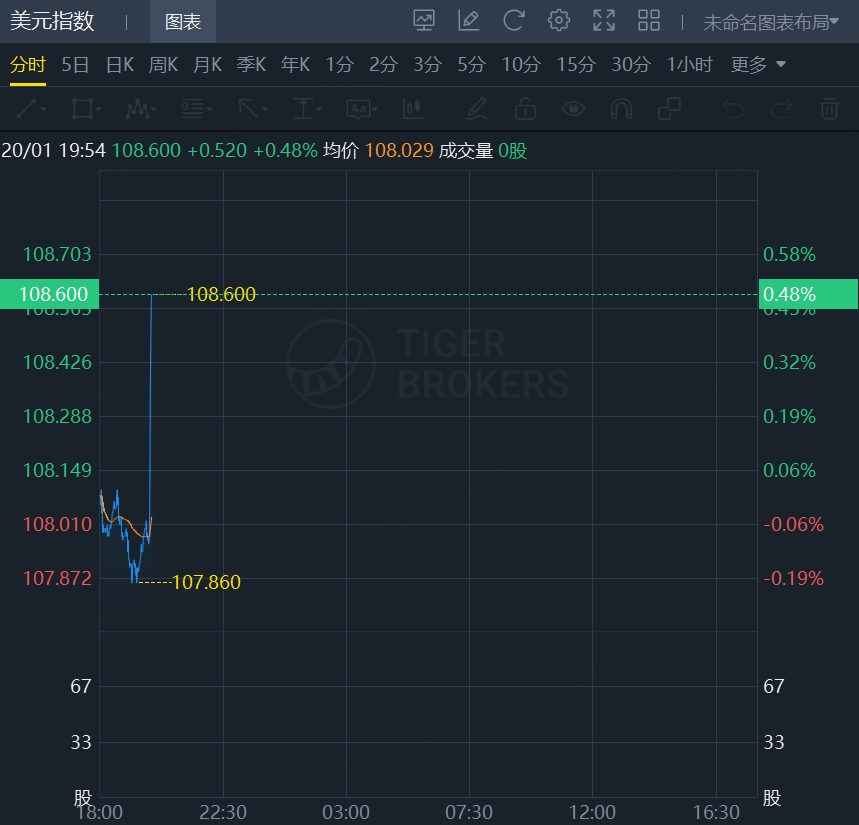The width and height of the screenshot is (859, 825).
Task: Select the brush drawing tool
Action: pyautogui.click(x=476, y=108)
